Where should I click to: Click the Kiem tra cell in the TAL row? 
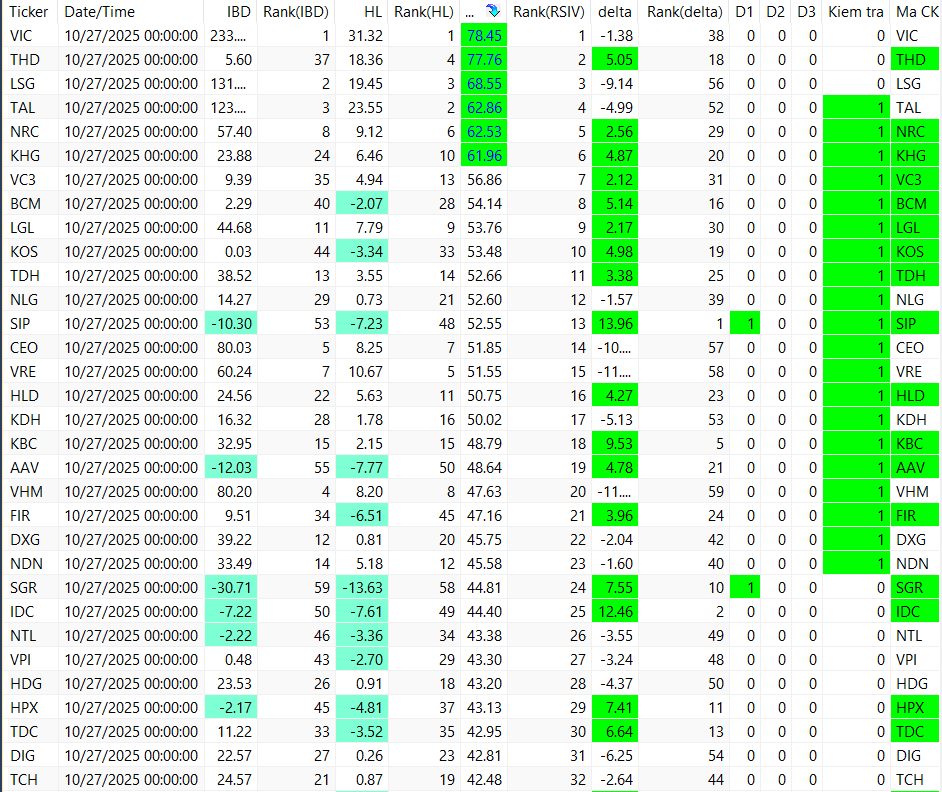[857, 108]
